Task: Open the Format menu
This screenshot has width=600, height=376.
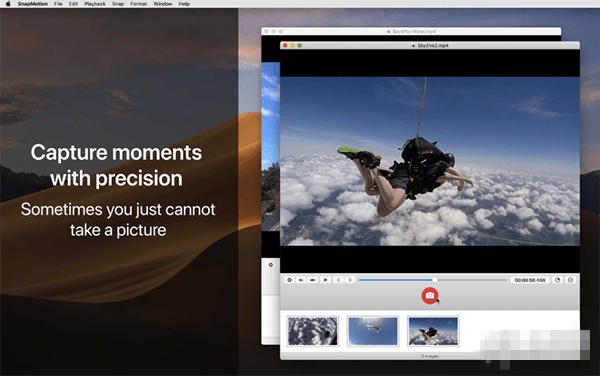Action: [x=139, y=4]
